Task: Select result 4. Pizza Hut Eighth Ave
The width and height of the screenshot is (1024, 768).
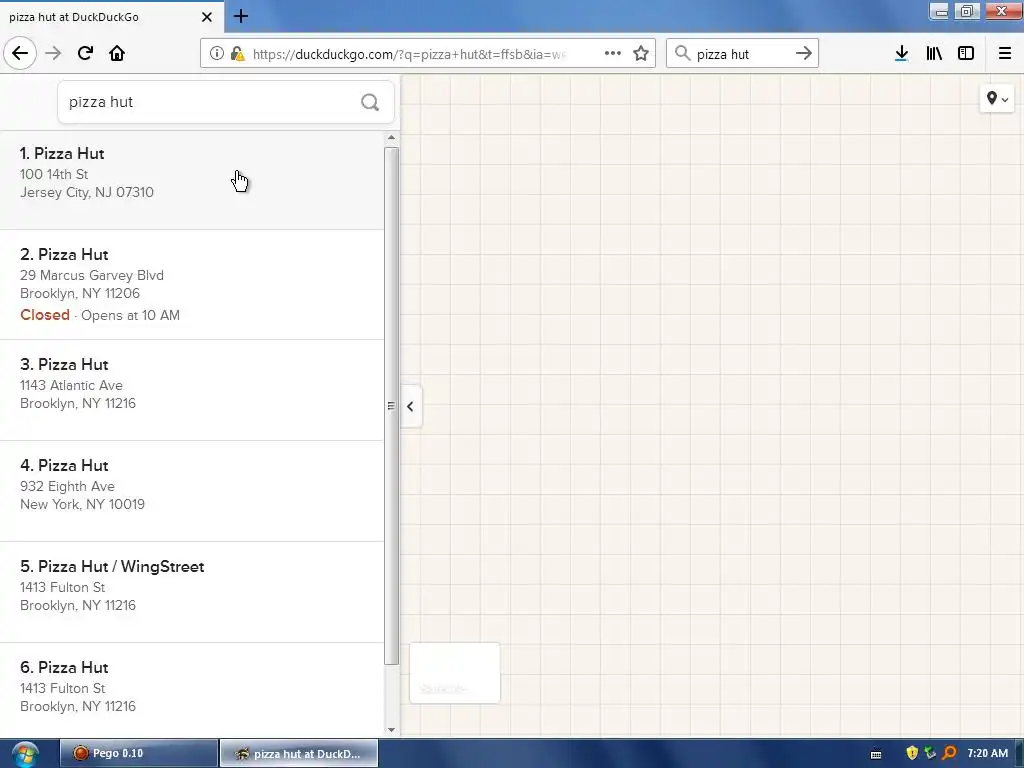Action: [192, 491]
